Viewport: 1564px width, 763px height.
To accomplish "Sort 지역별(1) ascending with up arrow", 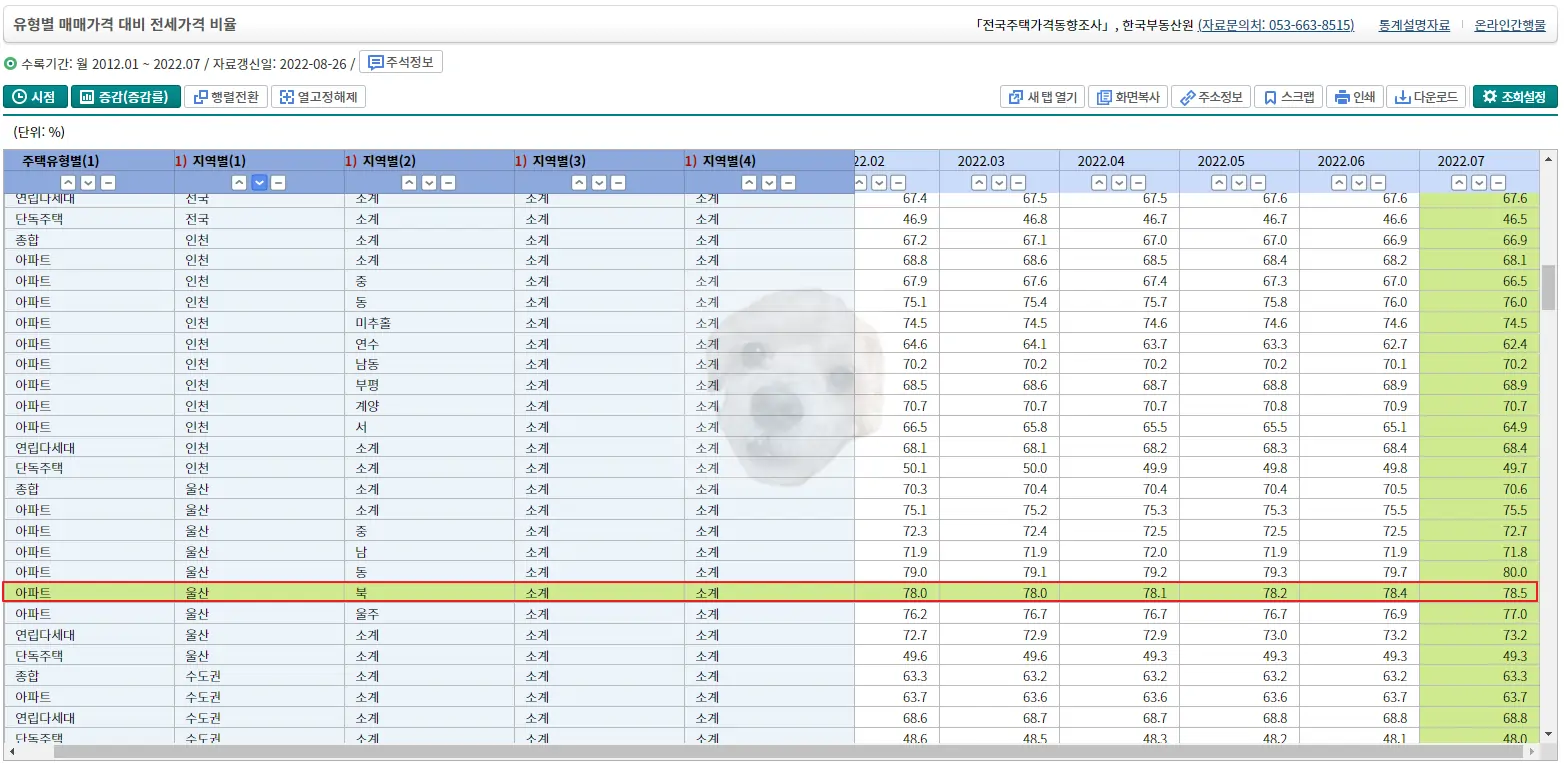I will 238,182.
